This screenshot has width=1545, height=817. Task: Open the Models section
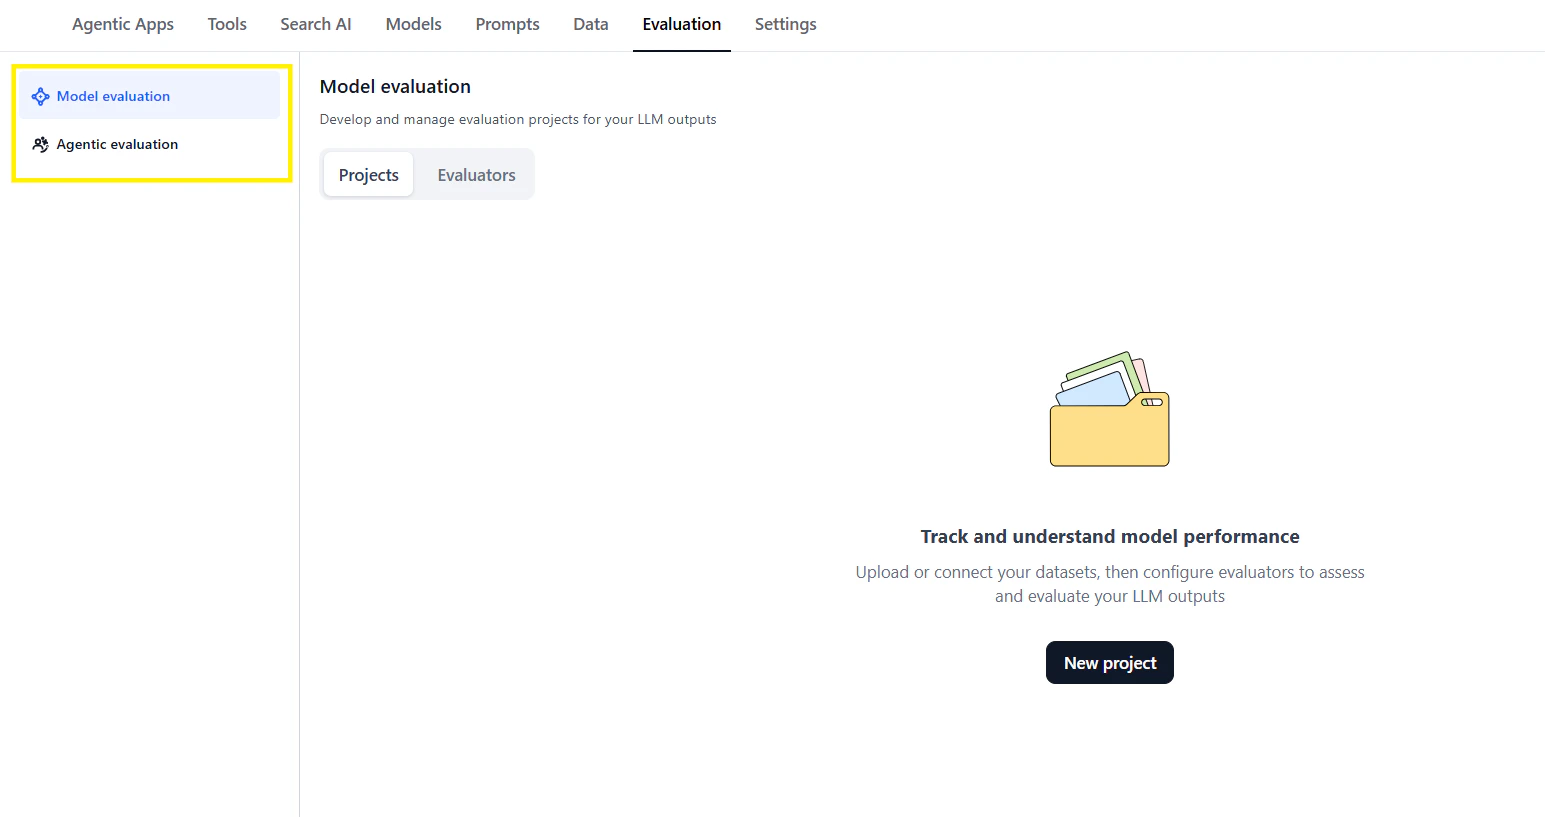[x=413, y=24]
